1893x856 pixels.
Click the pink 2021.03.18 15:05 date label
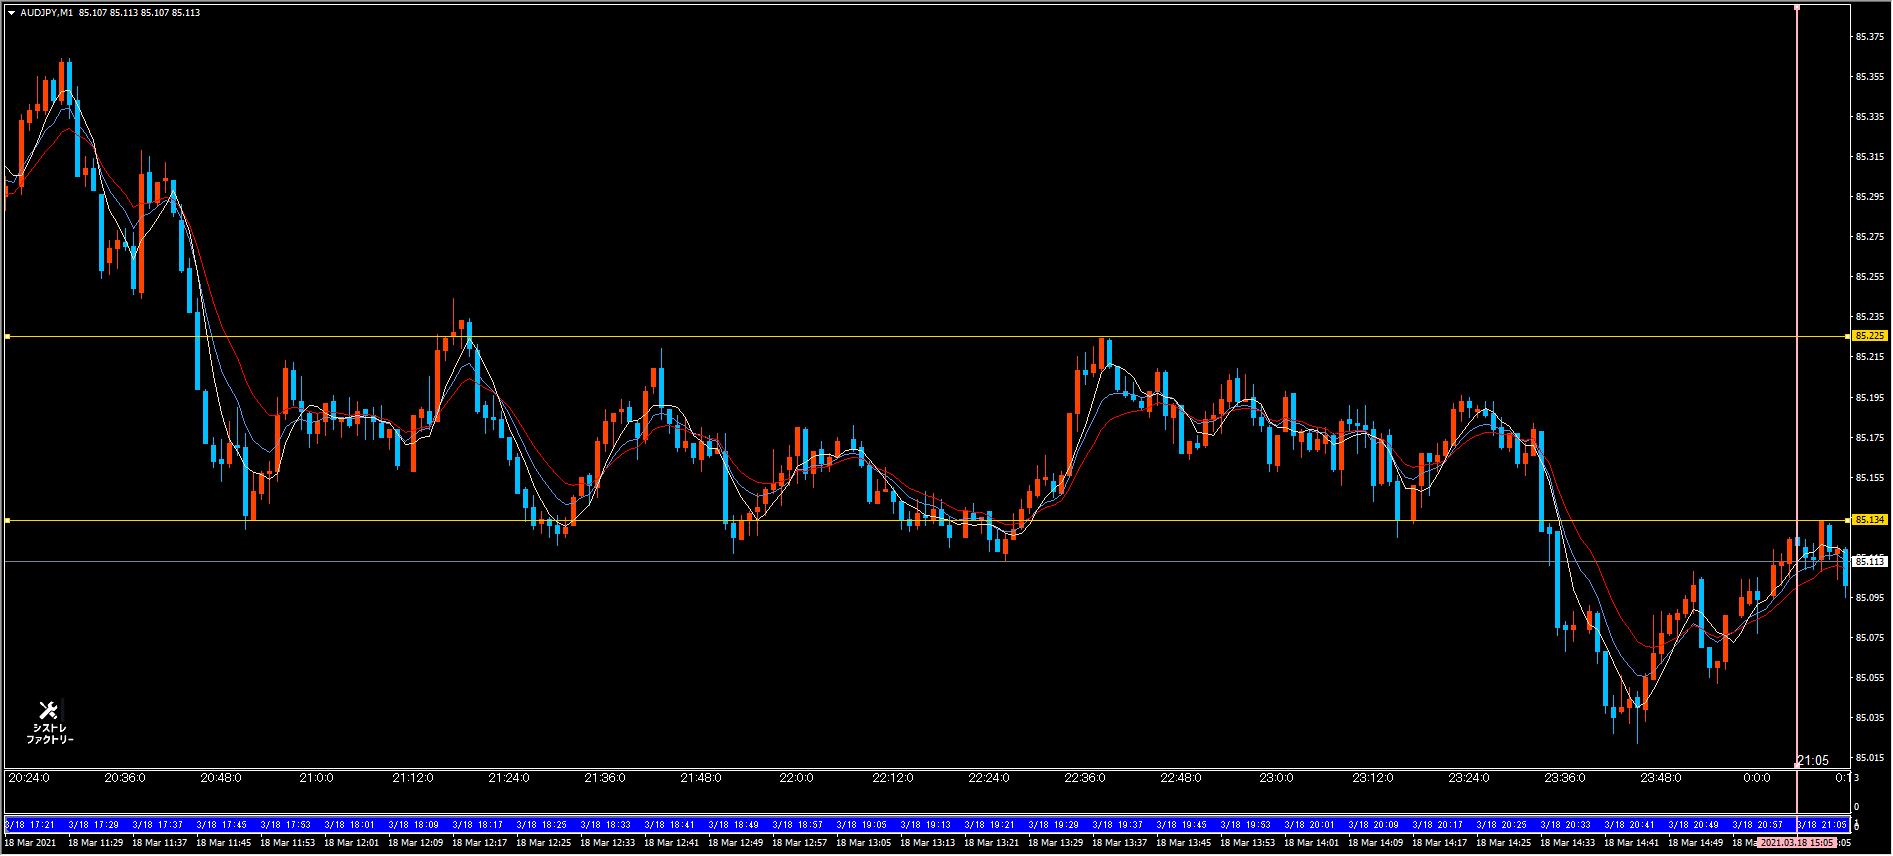1797,843
